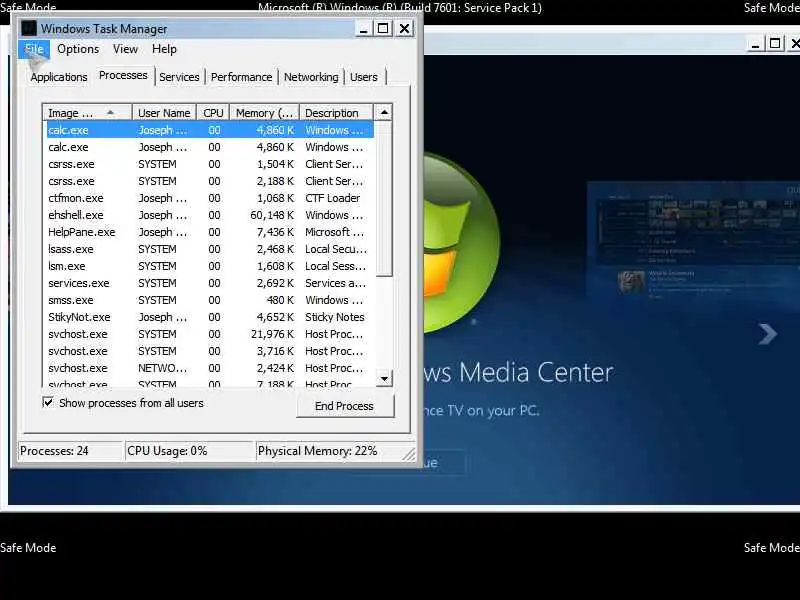Select svchost.exe run by NETWO… user
The image size is (800, 600).
210,368
